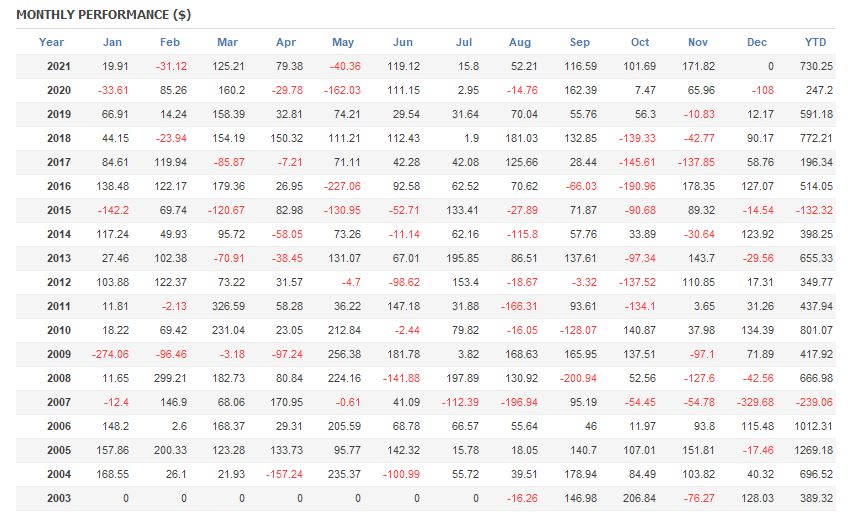This screenshot has height=519, width=851.
Task: Click the Oct column header
Action: [640, 42]
